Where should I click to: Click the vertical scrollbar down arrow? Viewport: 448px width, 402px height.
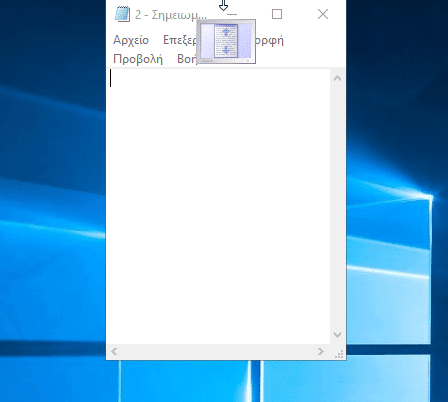337,335
